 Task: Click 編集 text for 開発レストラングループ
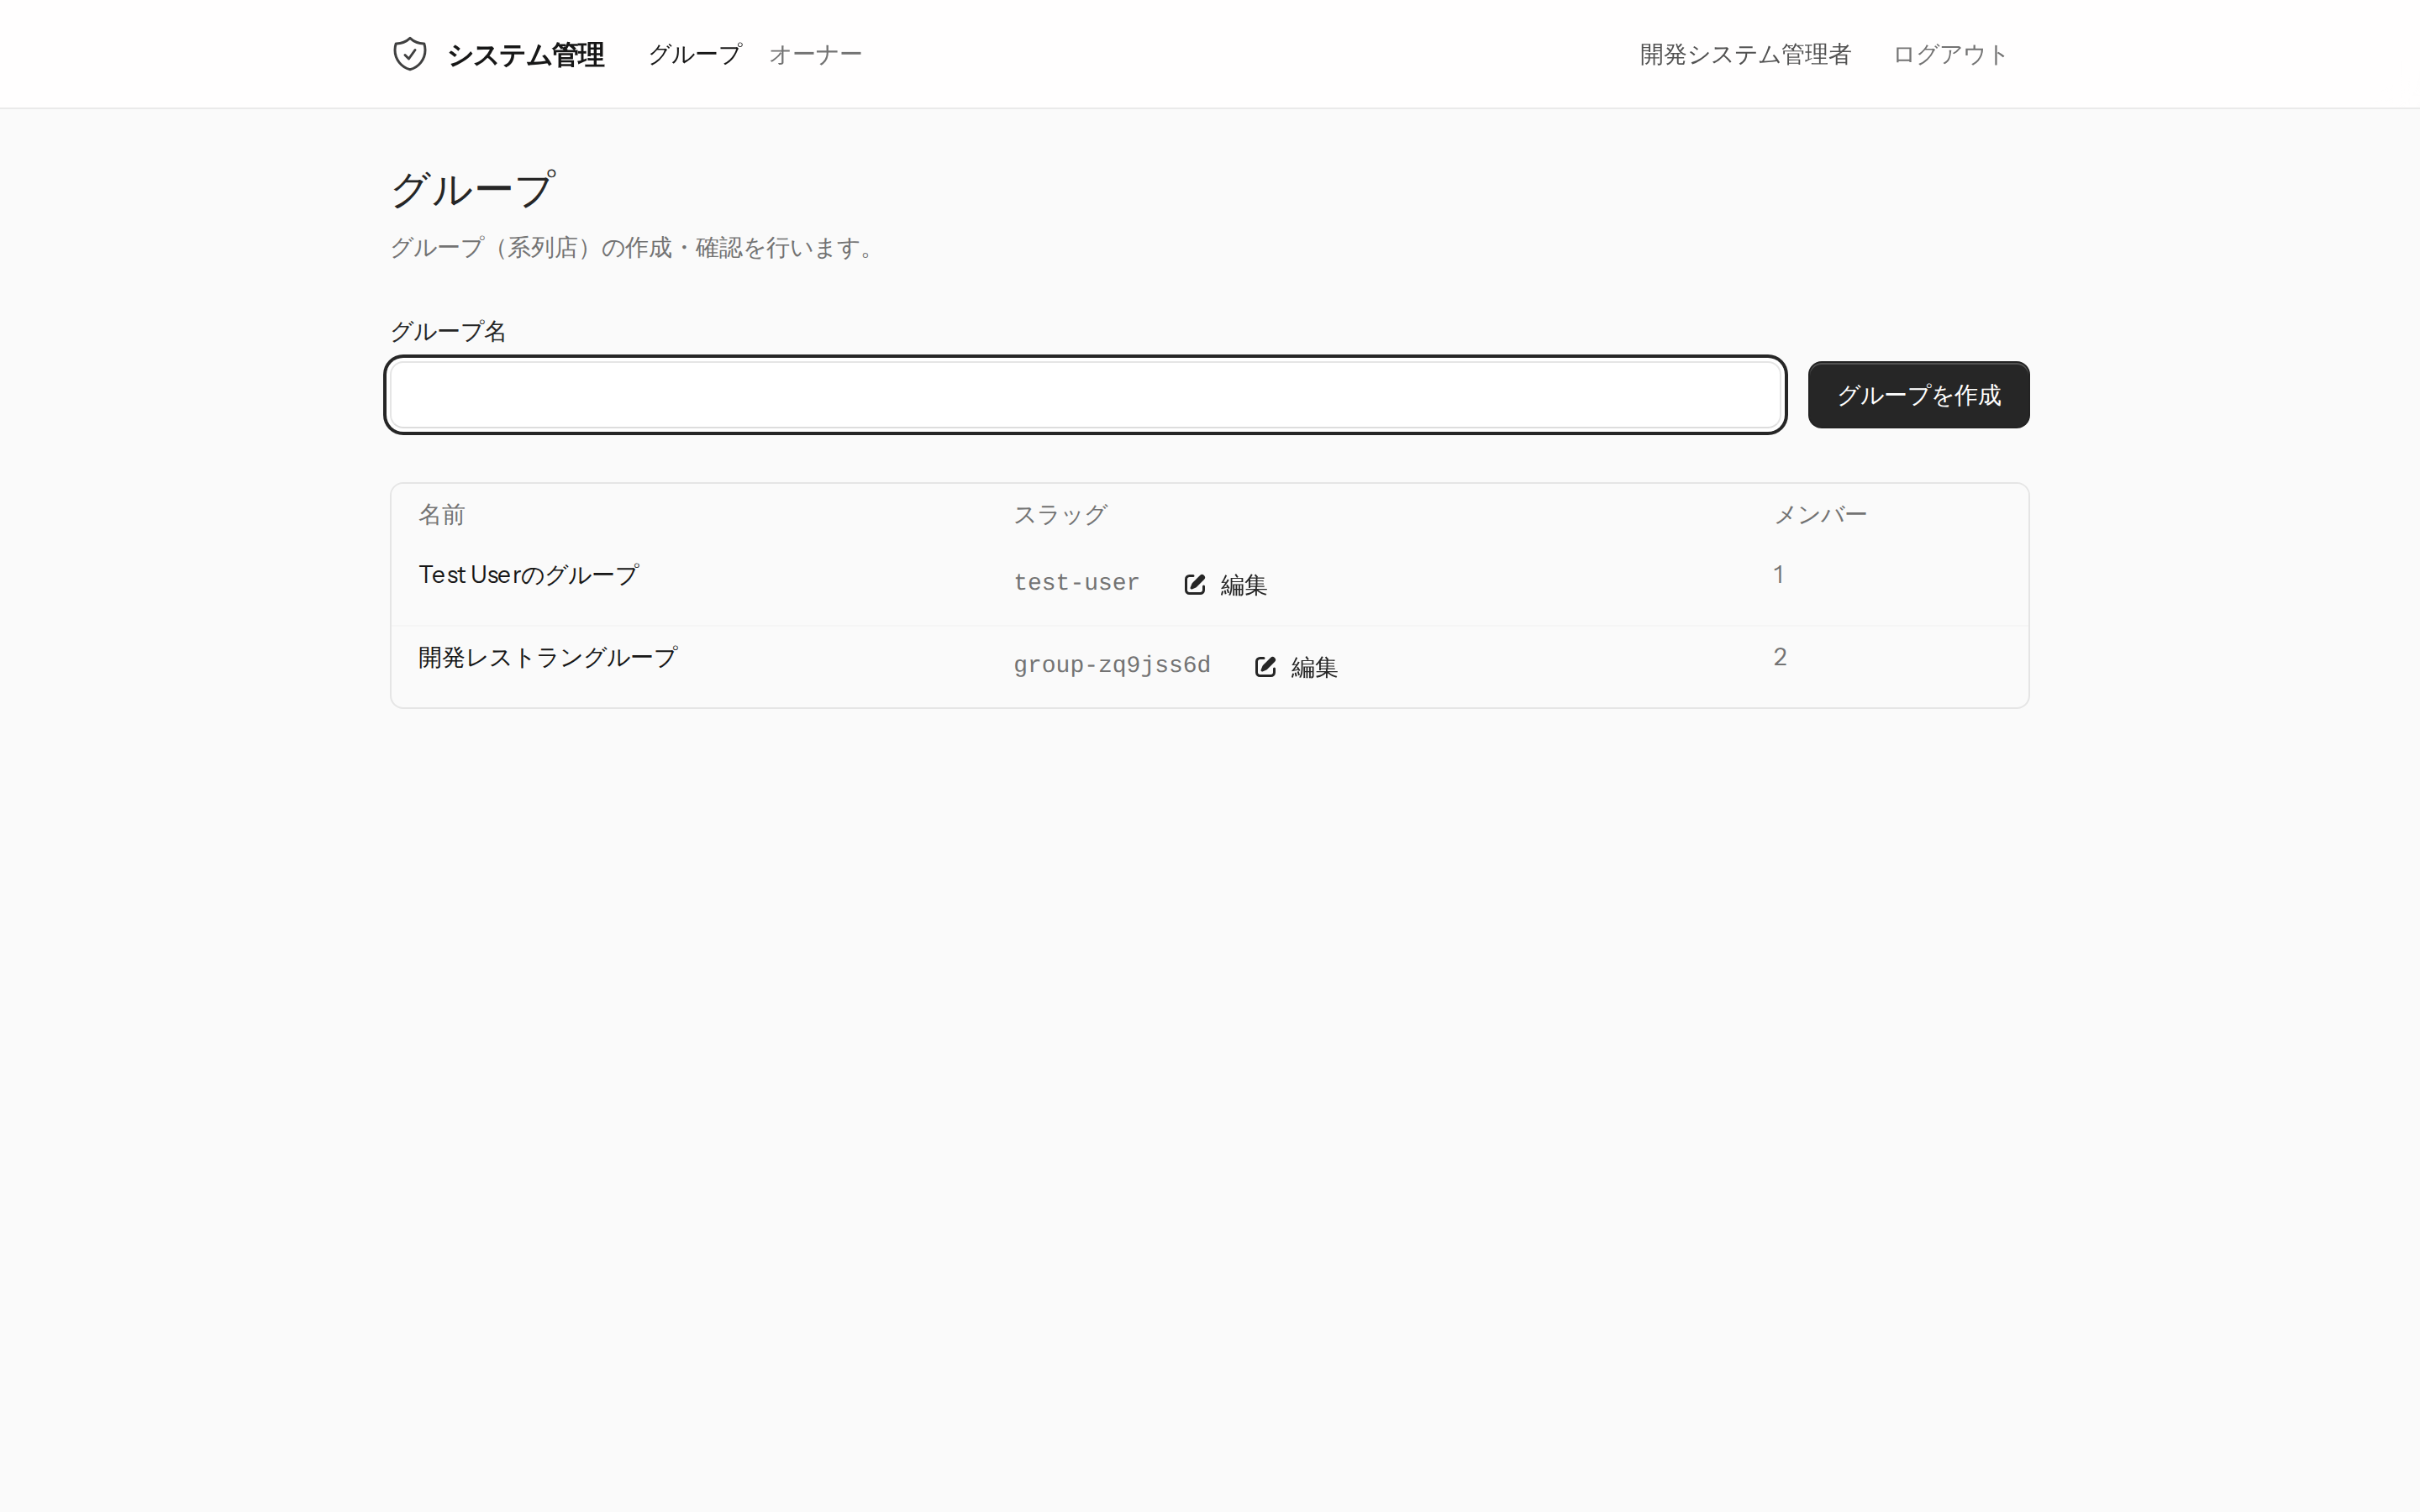tap(1314, 667)
